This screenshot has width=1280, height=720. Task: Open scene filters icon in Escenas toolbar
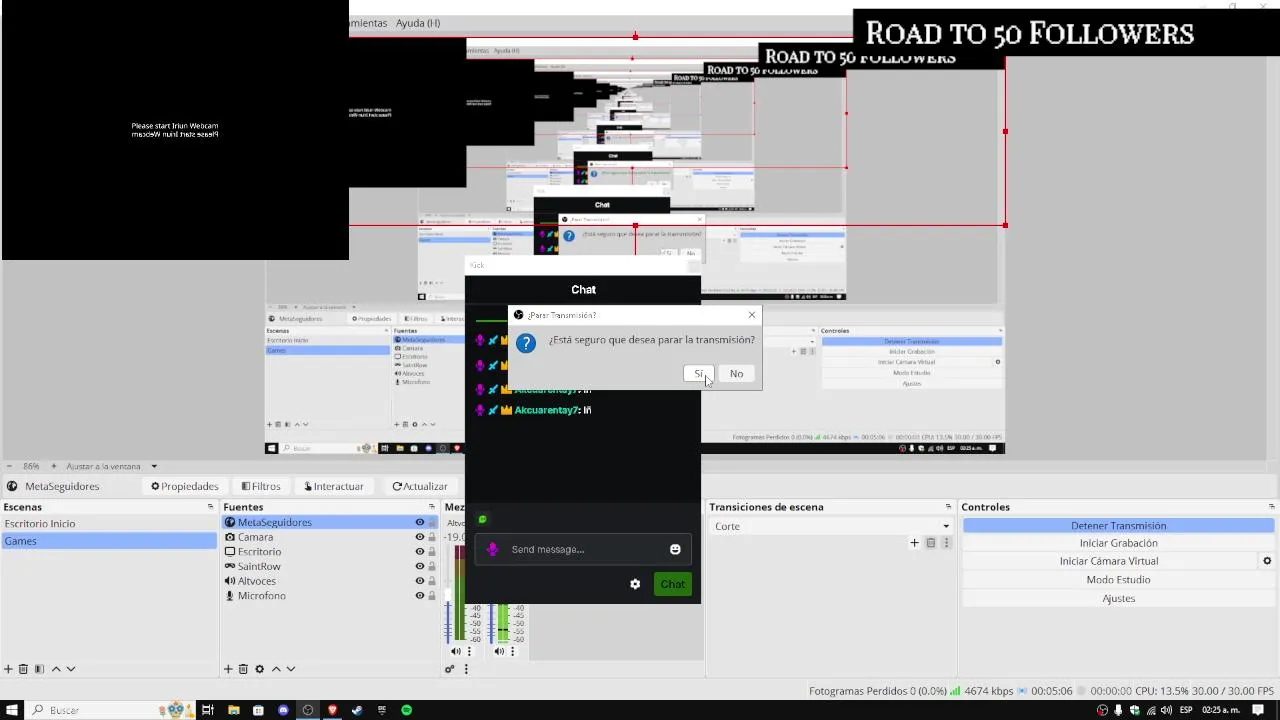(x=39, y=669)
